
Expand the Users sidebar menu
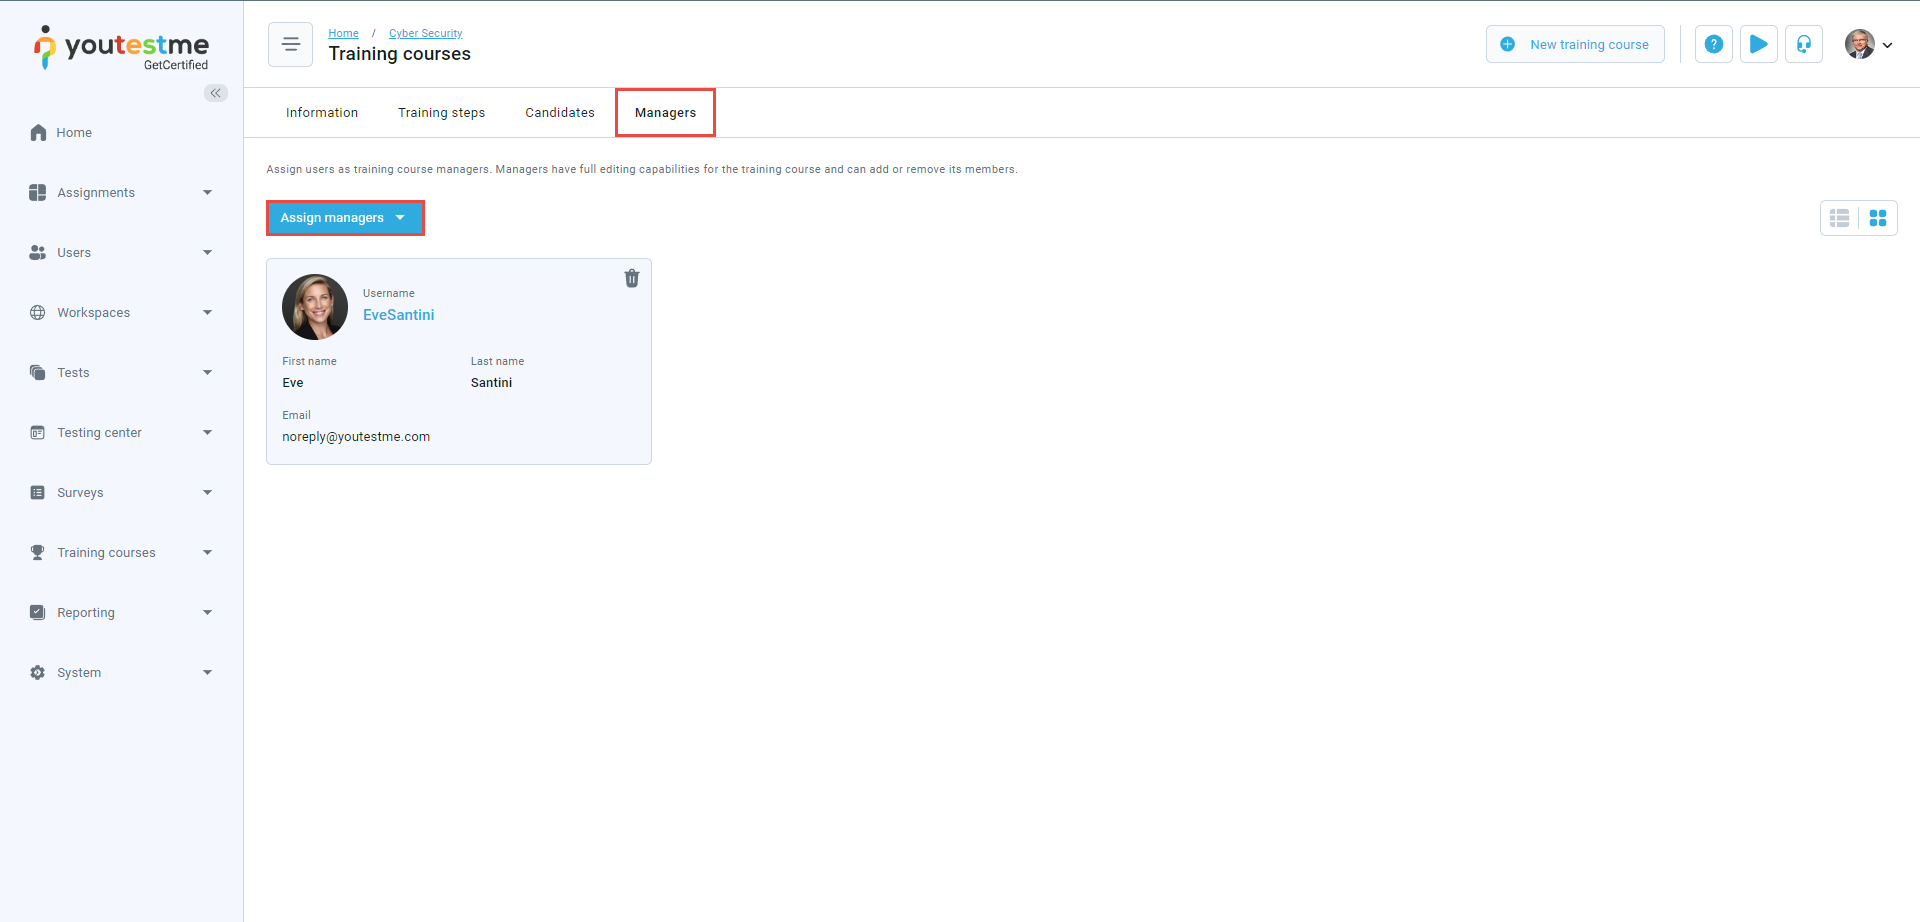pyautogui.click(x=208, y=252)
